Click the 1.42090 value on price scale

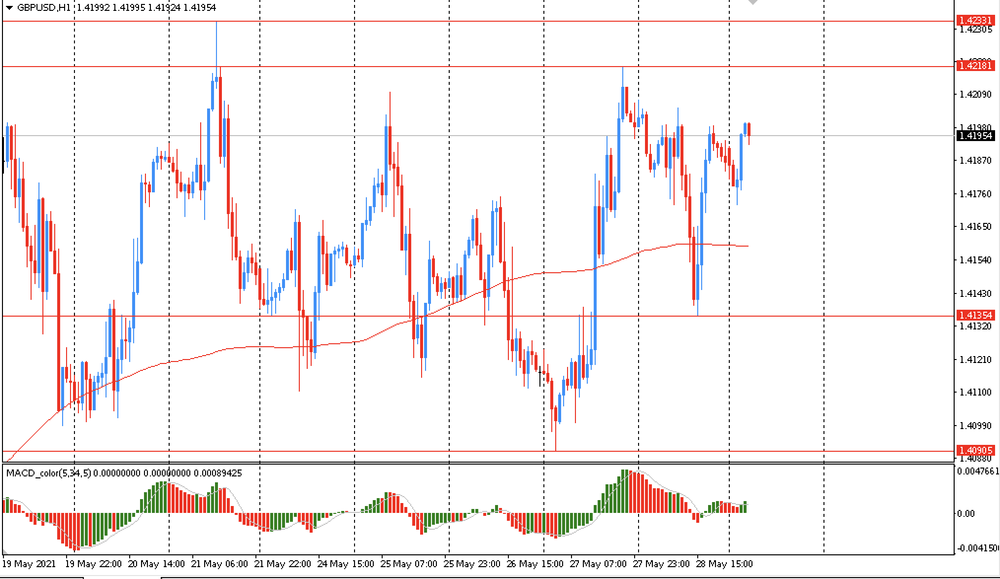coord(975,95)
